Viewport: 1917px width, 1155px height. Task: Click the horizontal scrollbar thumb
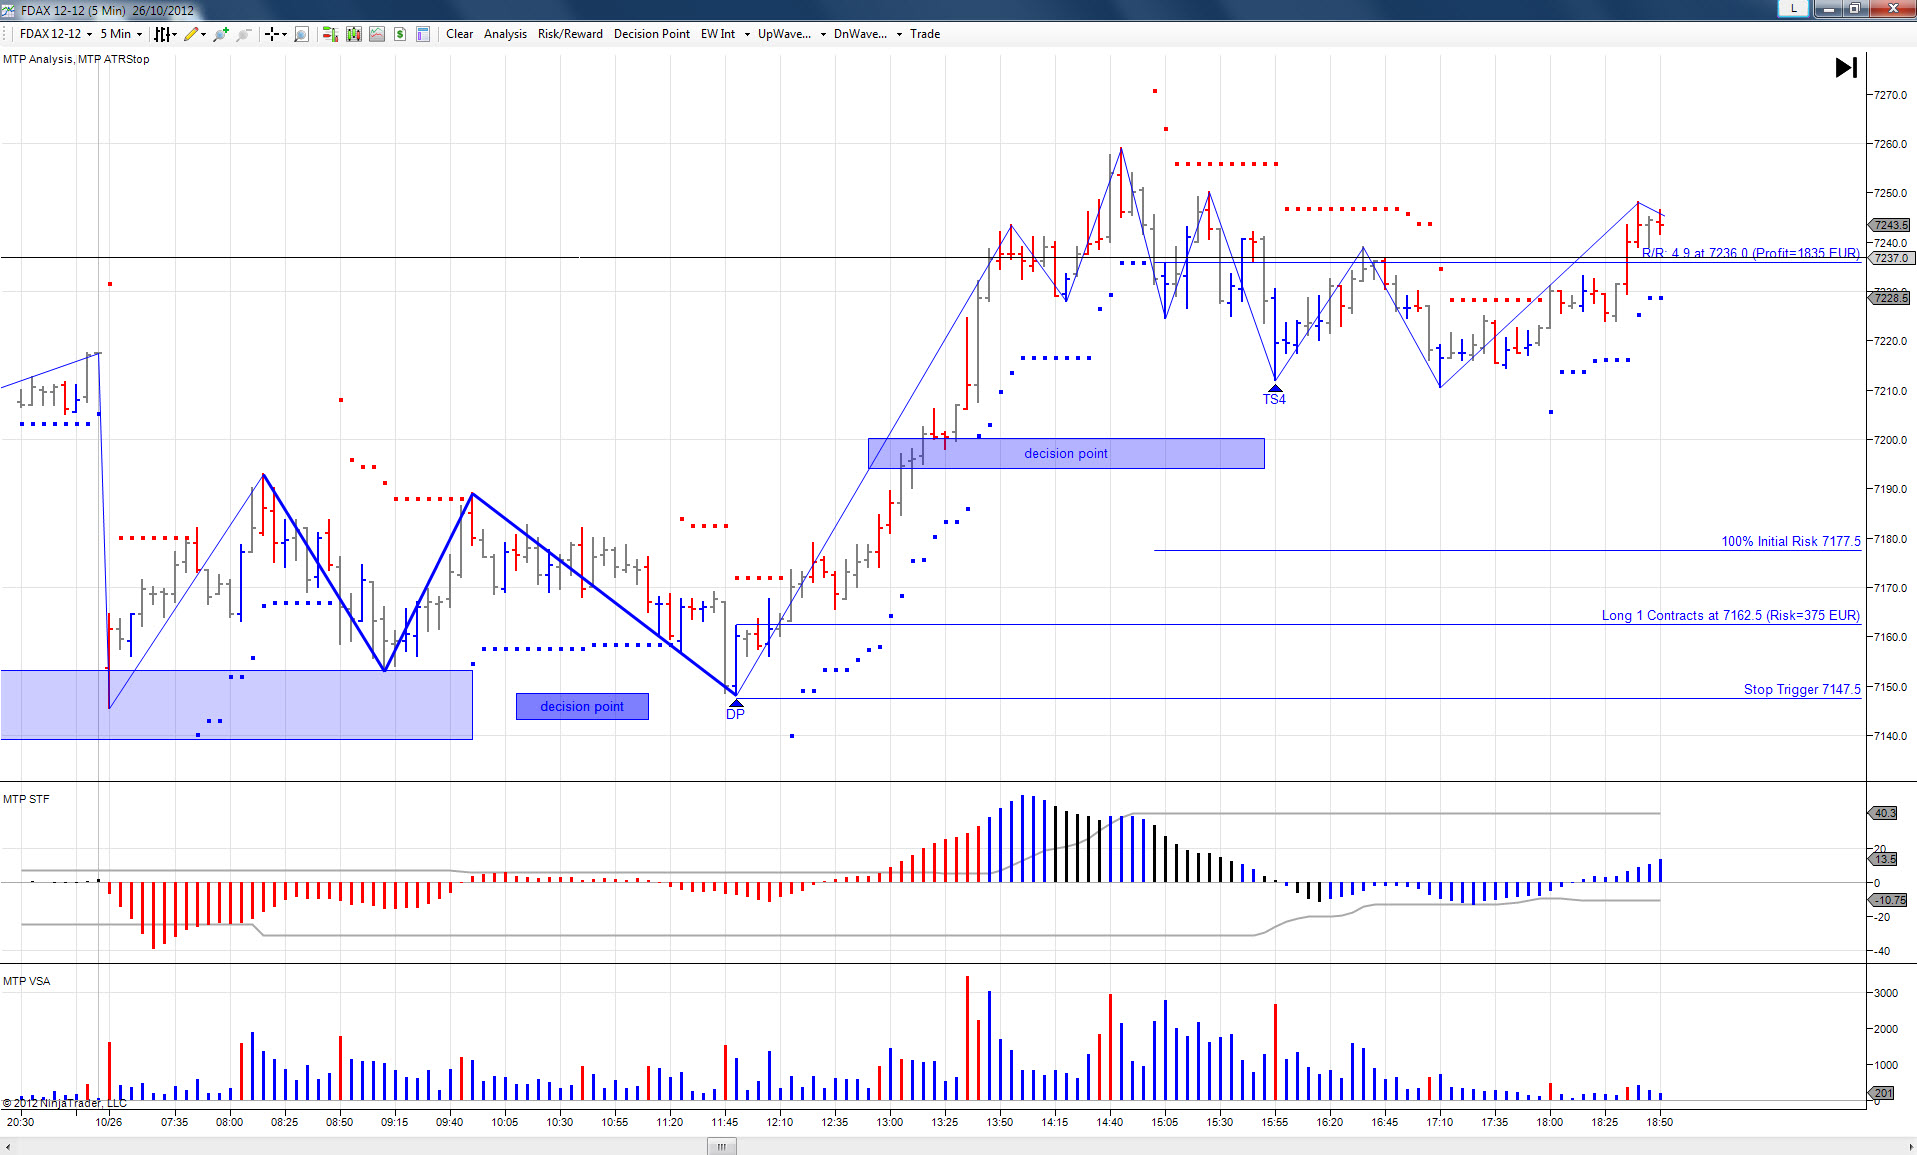721,1146
